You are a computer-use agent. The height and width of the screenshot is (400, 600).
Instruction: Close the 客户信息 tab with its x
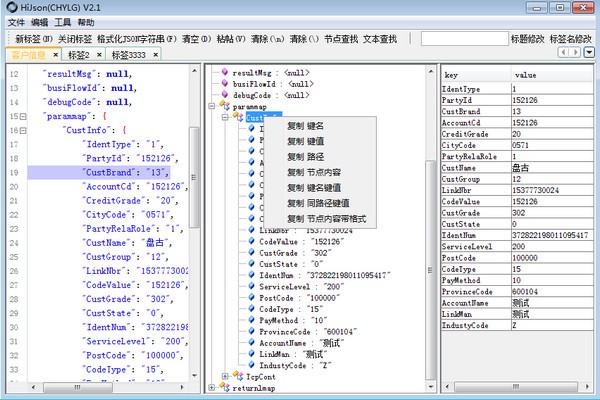click(56, 54)
